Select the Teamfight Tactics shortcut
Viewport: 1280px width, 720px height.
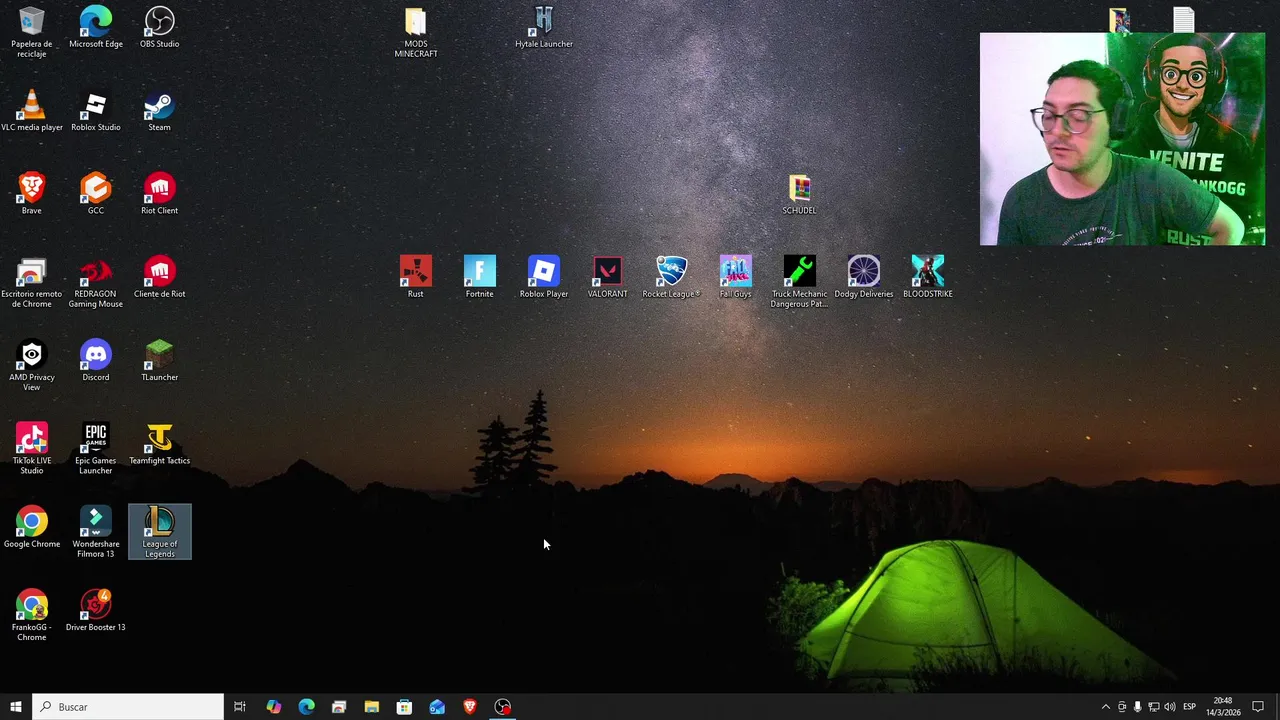(x=160, y=444)
